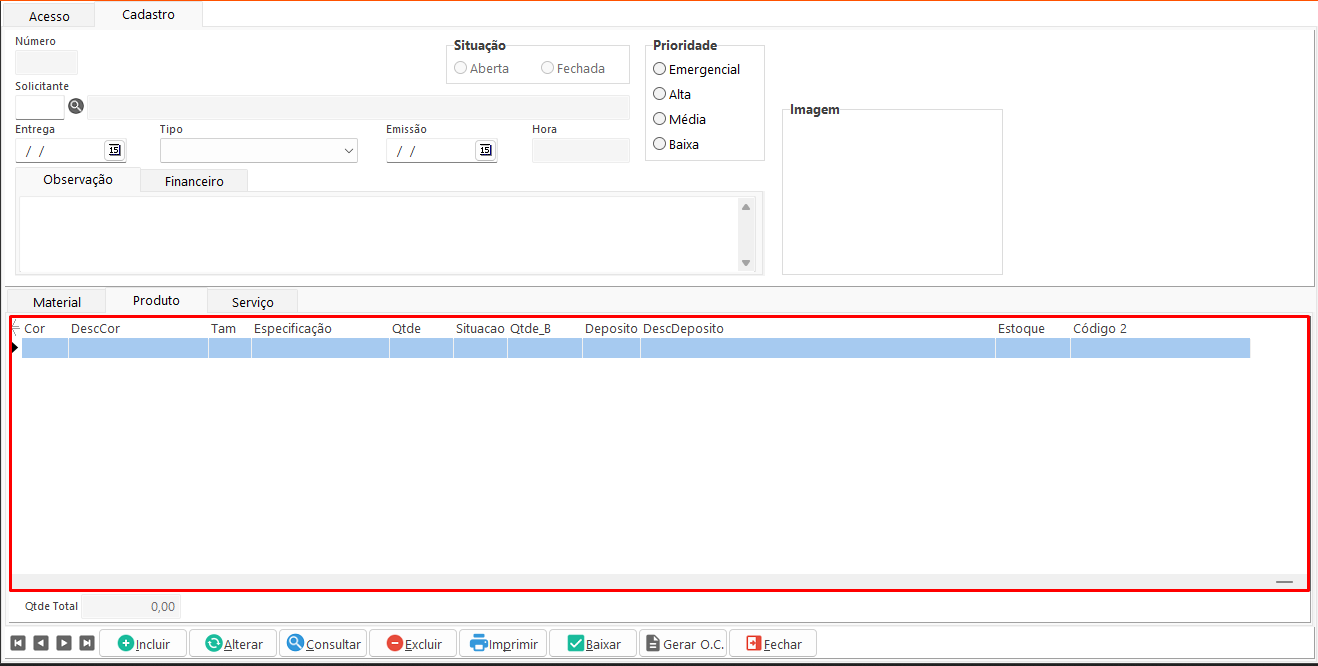Click inside the Solicitante code field
This screenshot has height=666, width=1318.
[x=40, y=107]
